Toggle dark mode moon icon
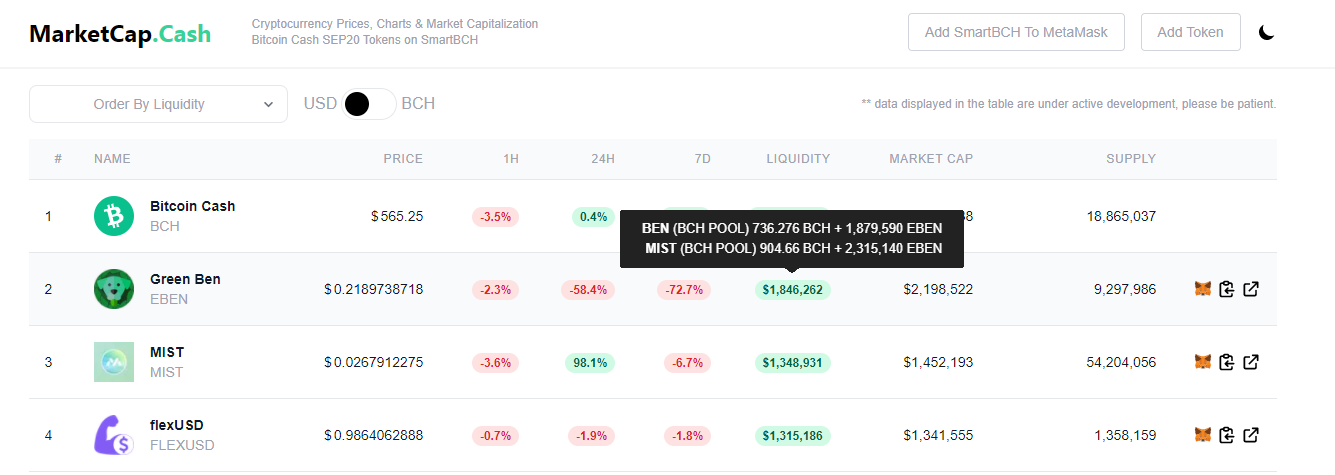The height and width of the screenshot is (475, 1335). point(1266,32)
